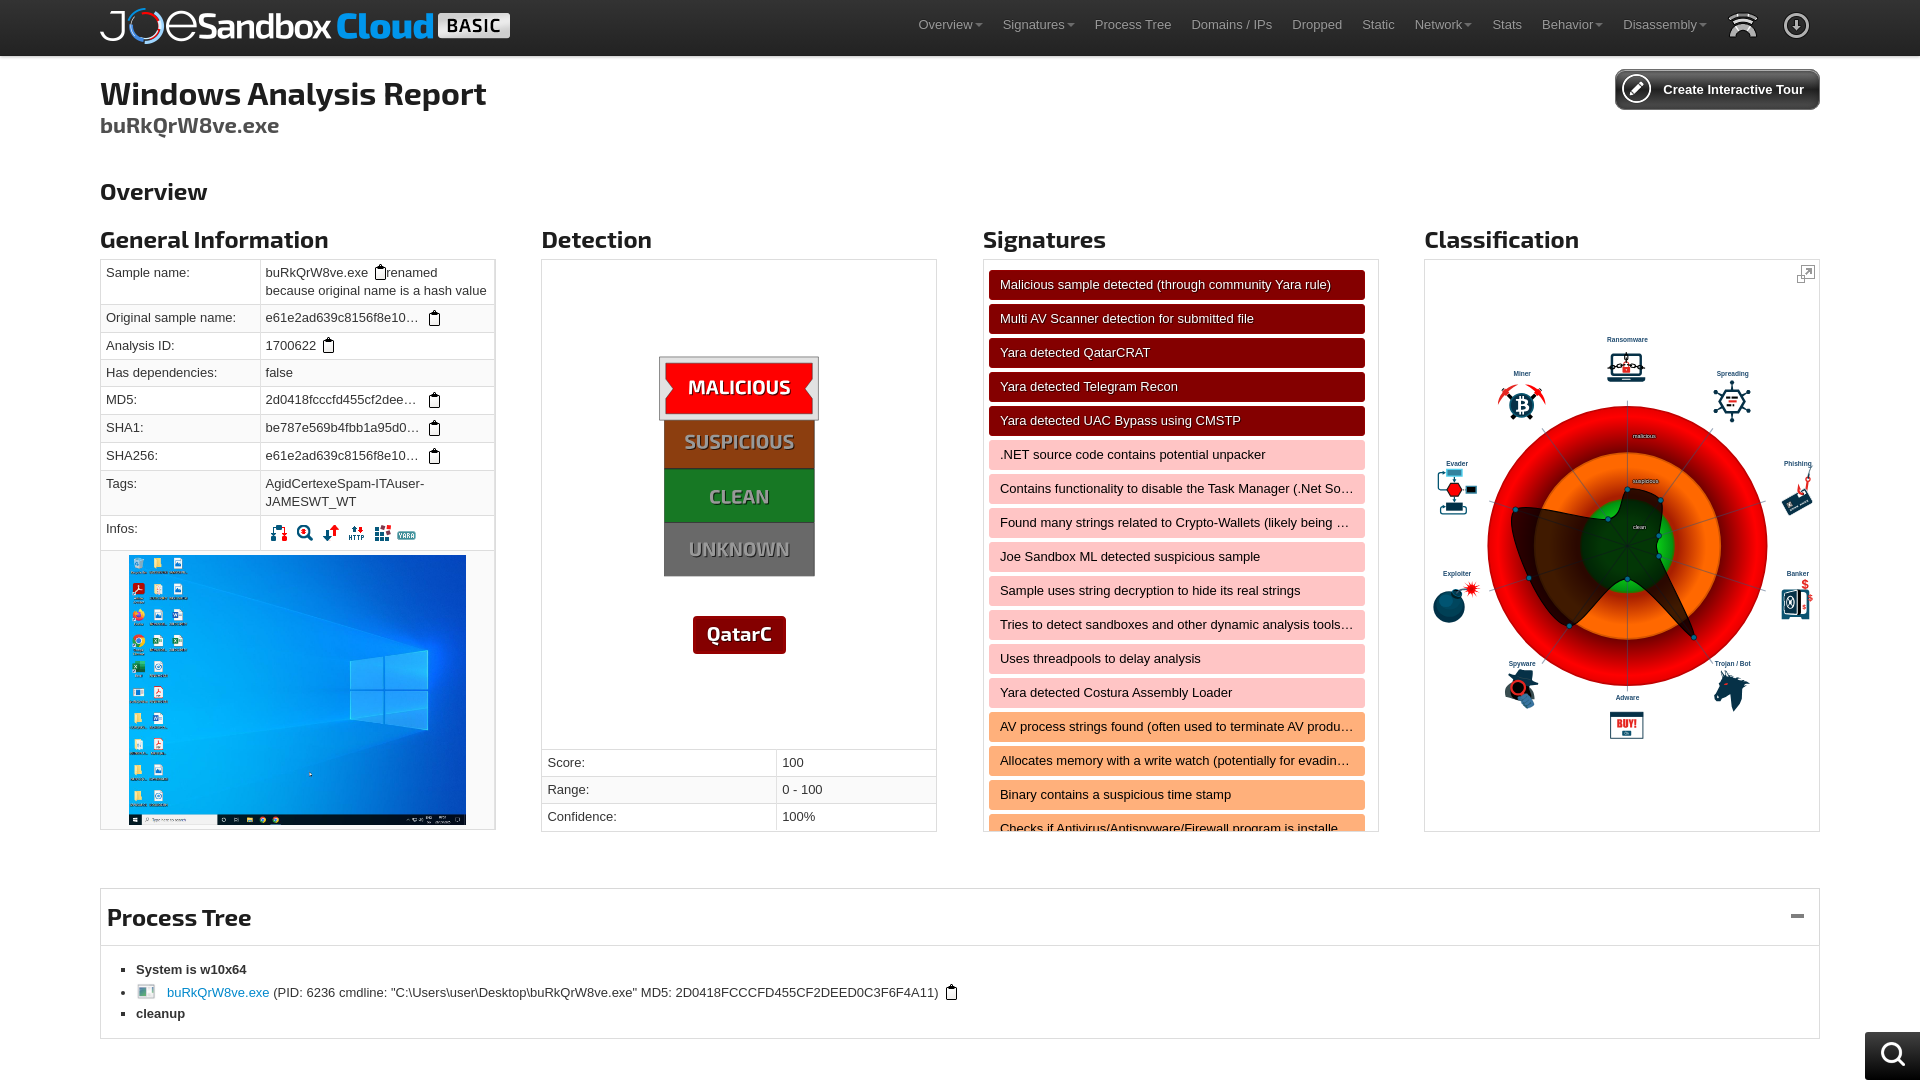Click the MALICIOUS detection level block
Image resolution: width=1920 pixels, height=1080 pixels.
[739, 388]
